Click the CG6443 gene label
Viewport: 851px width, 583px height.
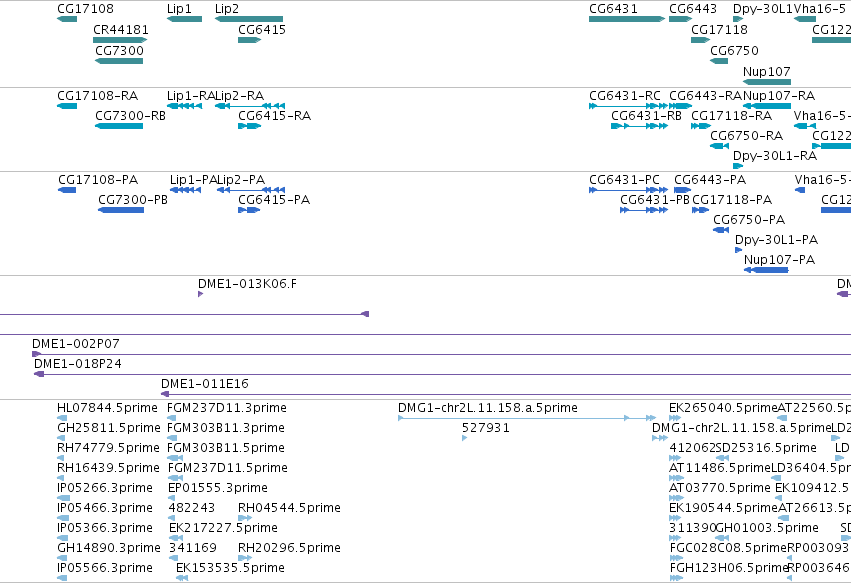[693, 9]
